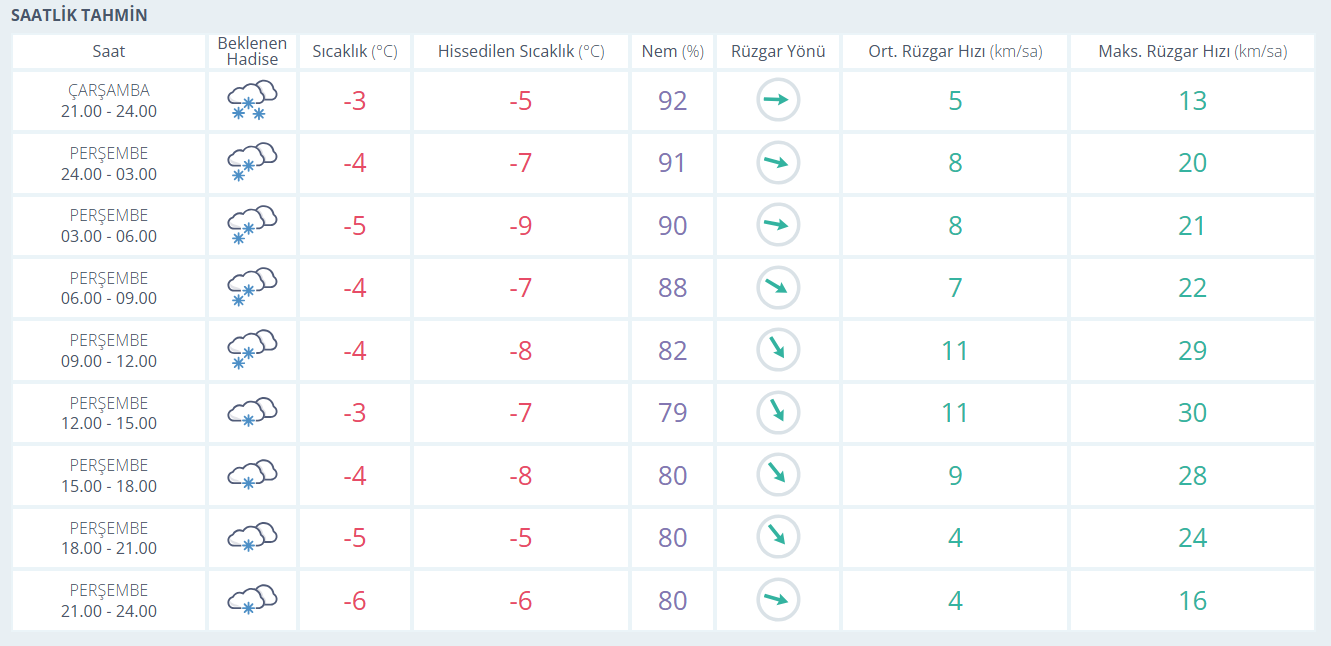Click humidity value 79

(673, 413)
